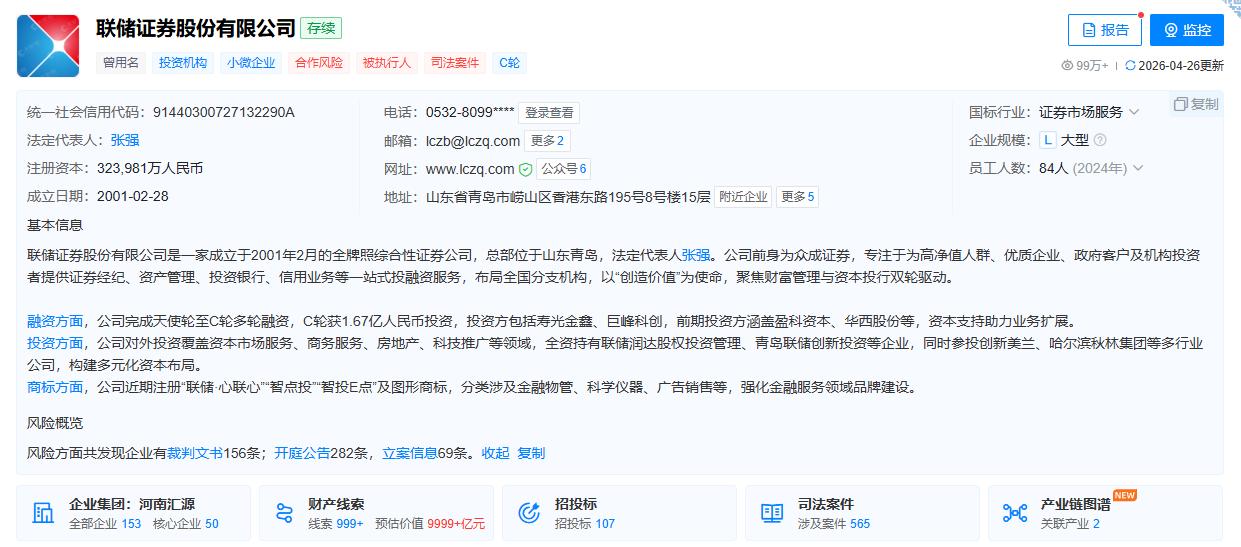Expand 更多5 addresses

[x=797, y=197]
